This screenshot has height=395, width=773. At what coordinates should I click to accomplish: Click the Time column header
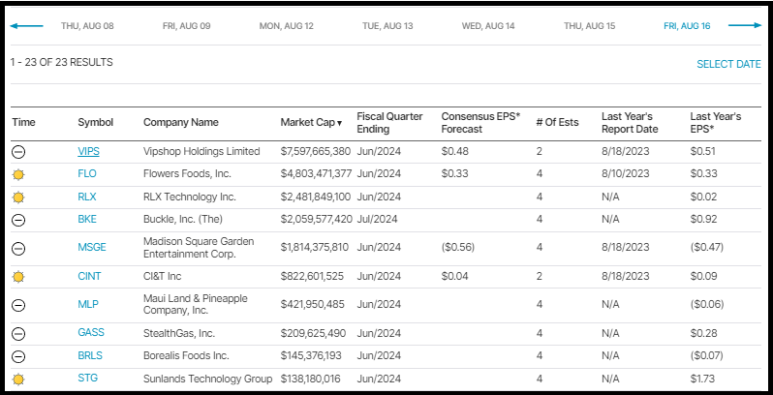click(x=24, y=122)
